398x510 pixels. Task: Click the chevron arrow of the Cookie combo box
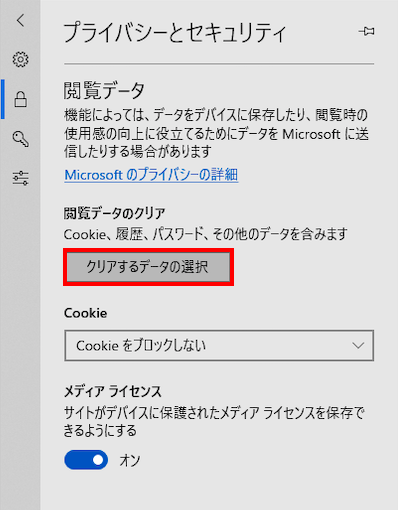click(358, 346)
